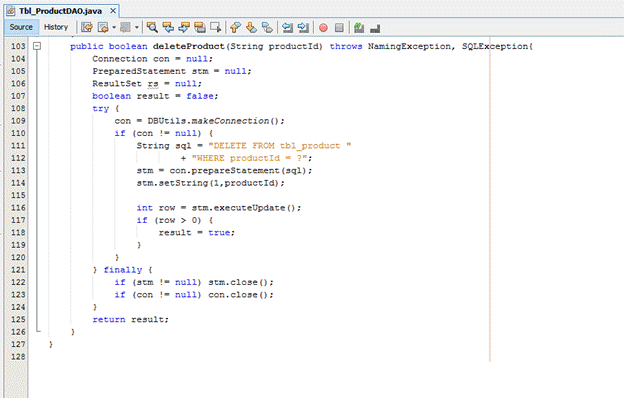The height and width of the screenshot is (398, 624).
Task: Go to Find Next Occurrence icon
Action: pos(184,27)
